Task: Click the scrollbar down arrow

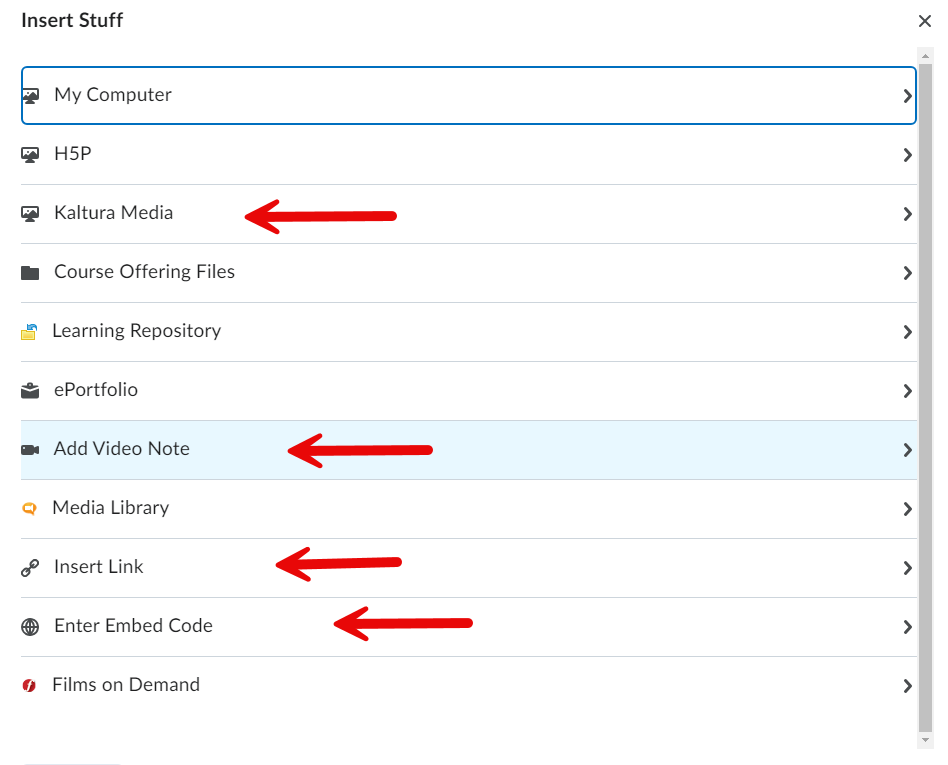Action: tap(926, 739)
